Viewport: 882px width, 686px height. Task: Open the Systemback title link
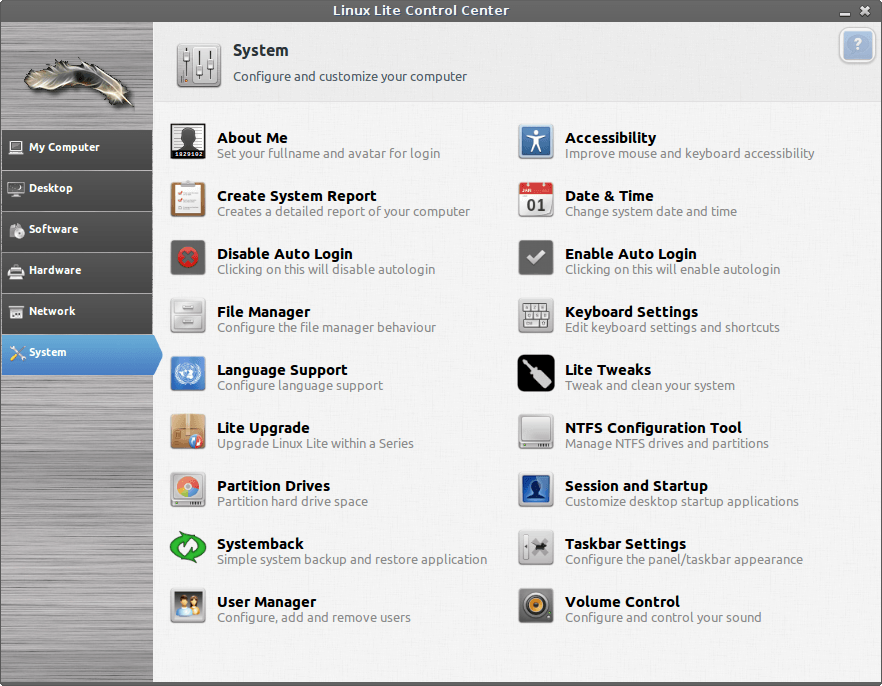(x=260, y=544)
